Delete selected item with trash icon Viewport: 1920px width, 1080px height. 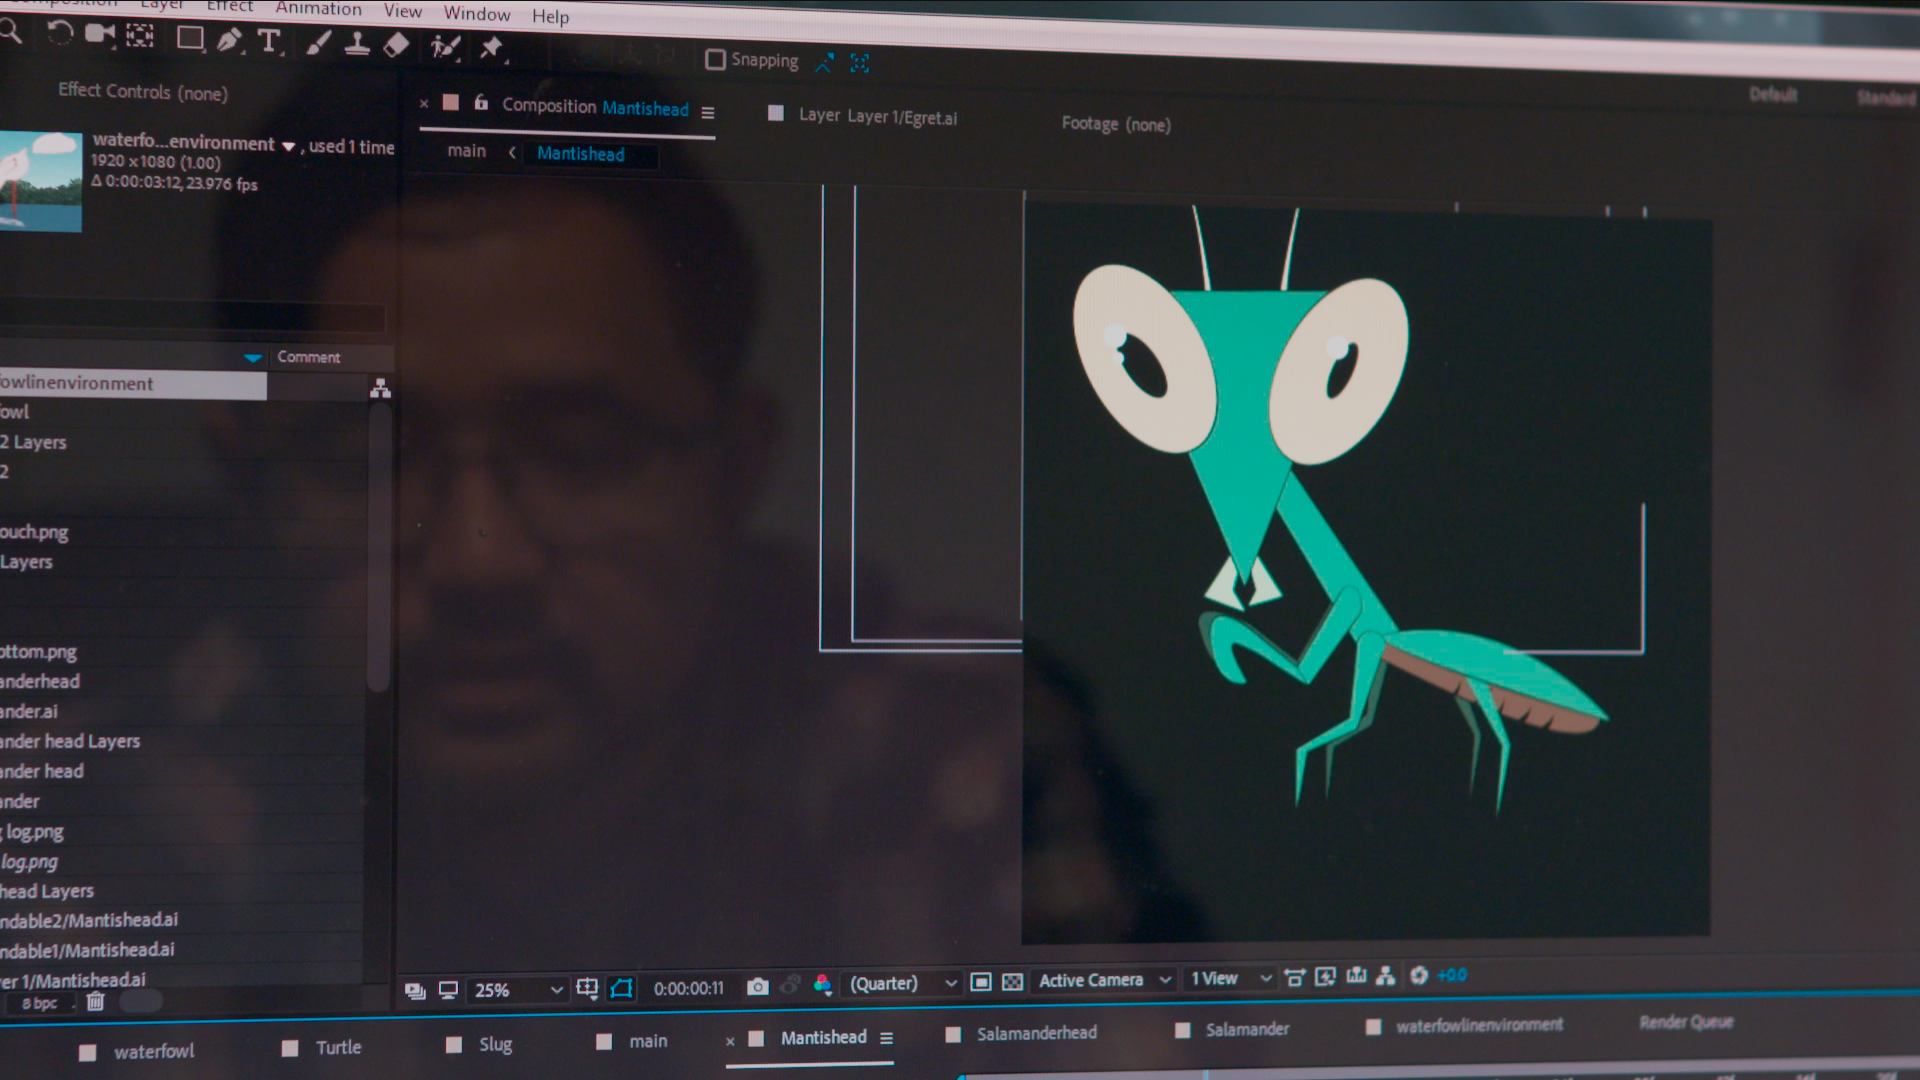(x=95, y=1001)
